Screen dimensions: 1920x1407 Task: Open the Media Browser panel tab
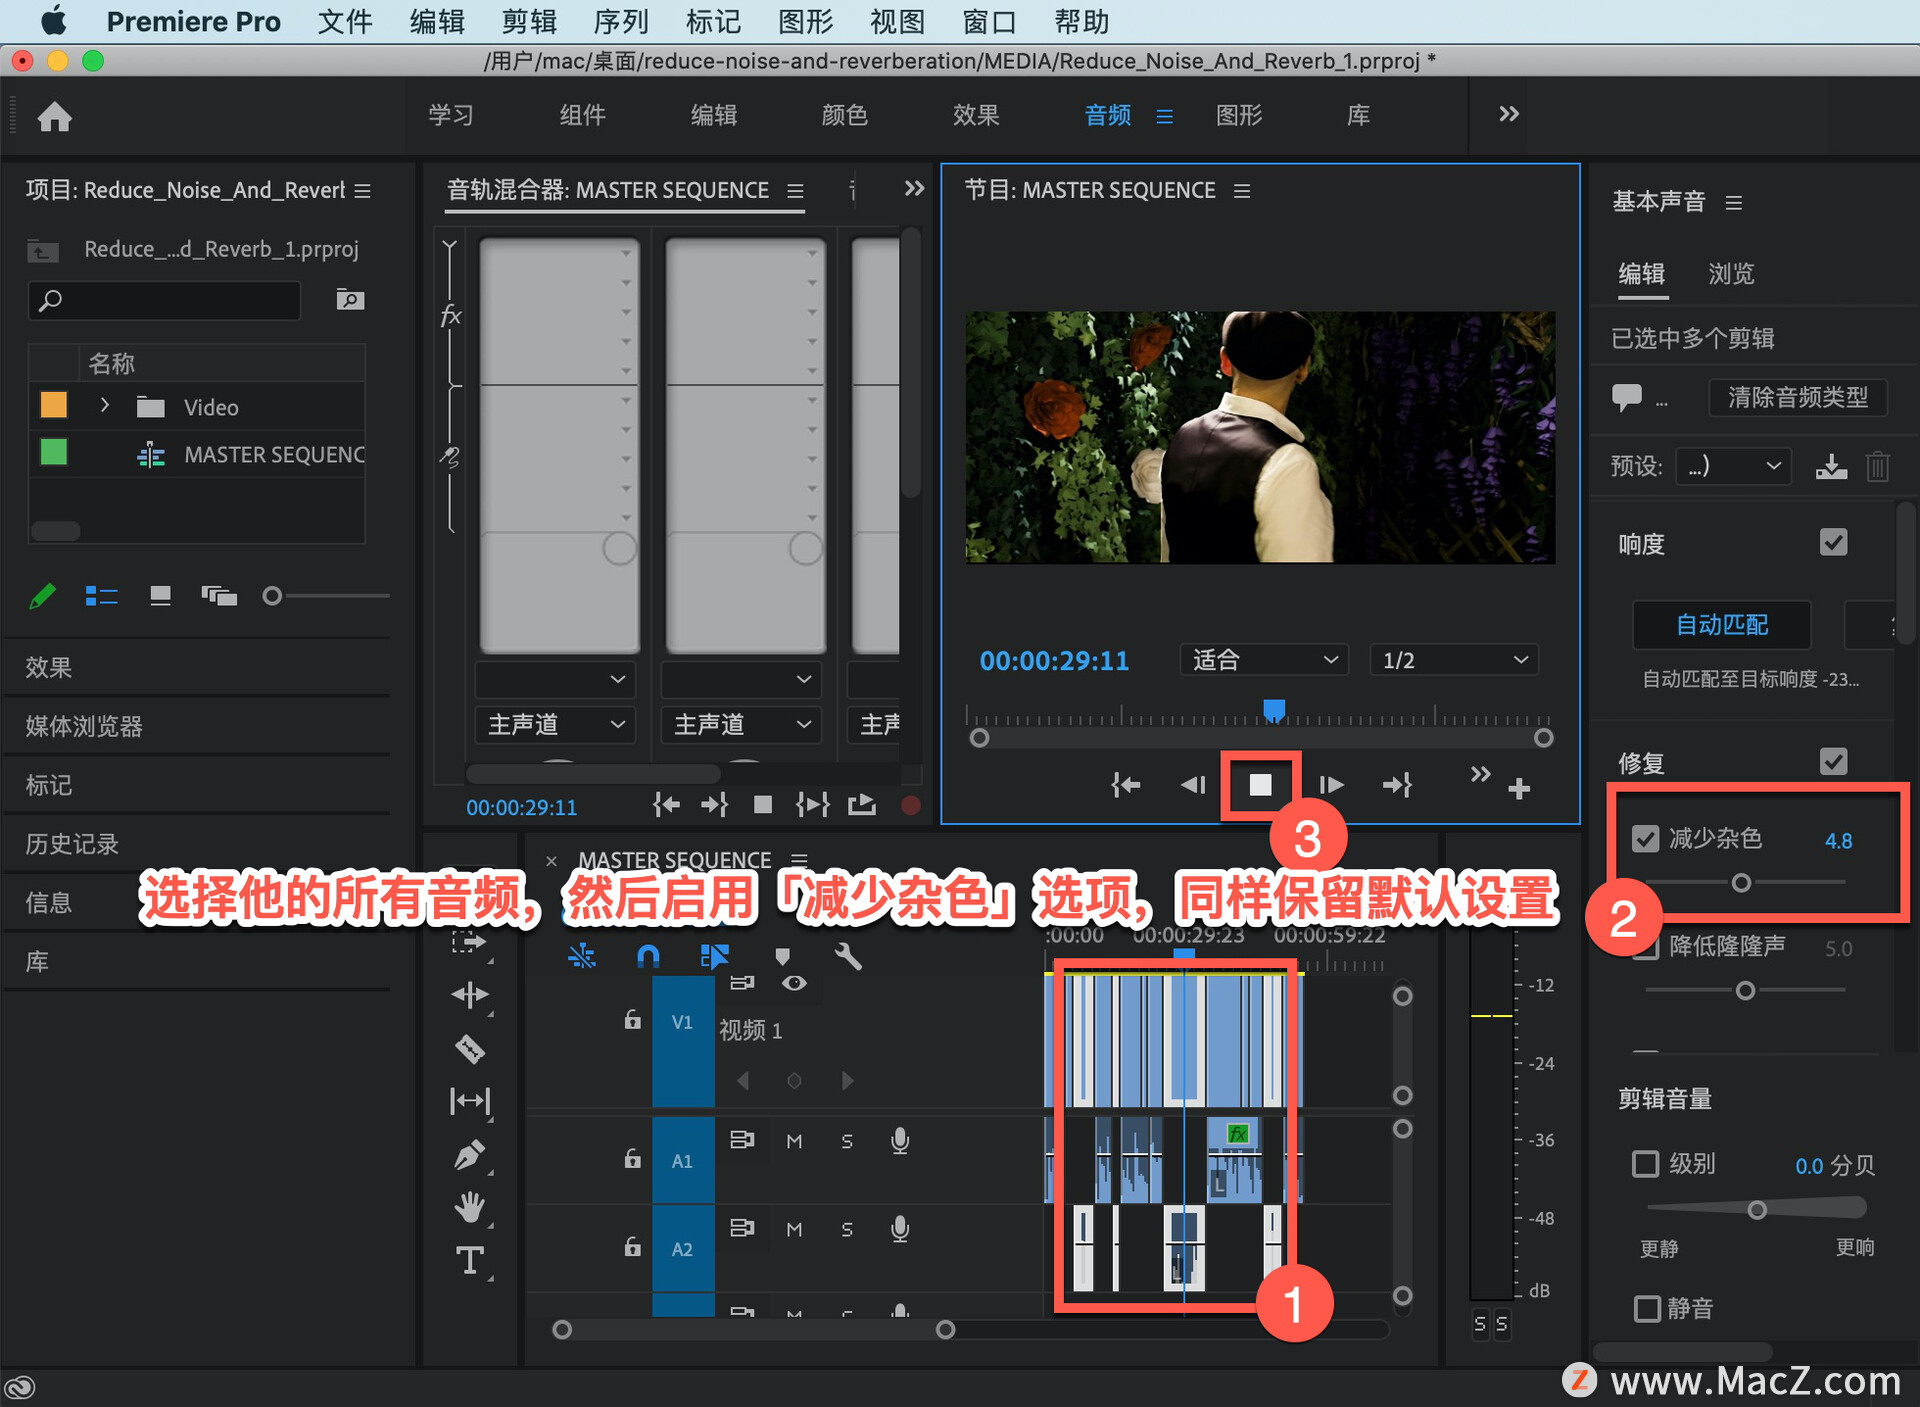point(84,726)
